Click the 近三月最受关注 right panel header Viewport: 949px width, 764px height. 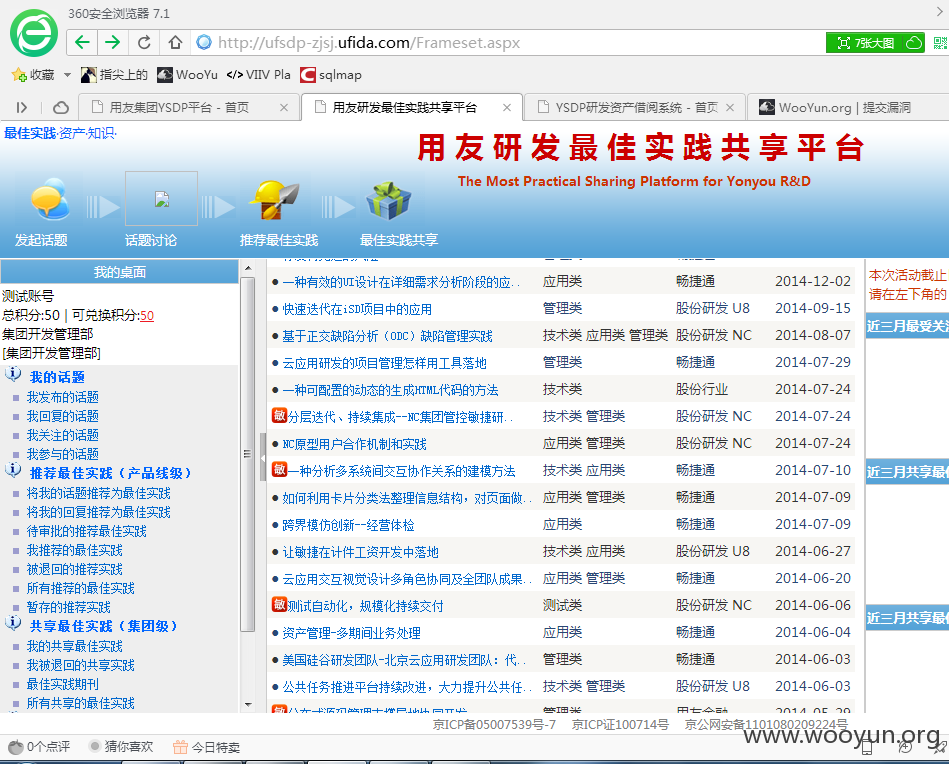coord(907,326)
